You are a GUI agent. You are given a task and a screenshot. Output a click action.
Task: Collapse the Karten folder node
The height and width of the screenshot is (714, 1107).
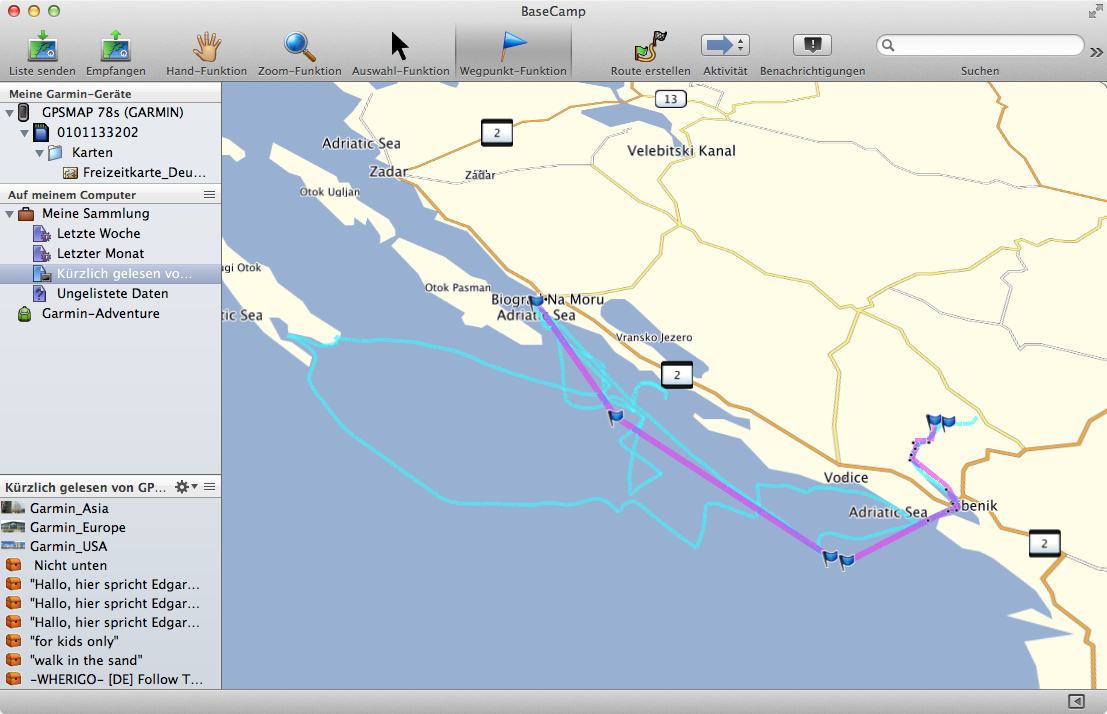40,153
